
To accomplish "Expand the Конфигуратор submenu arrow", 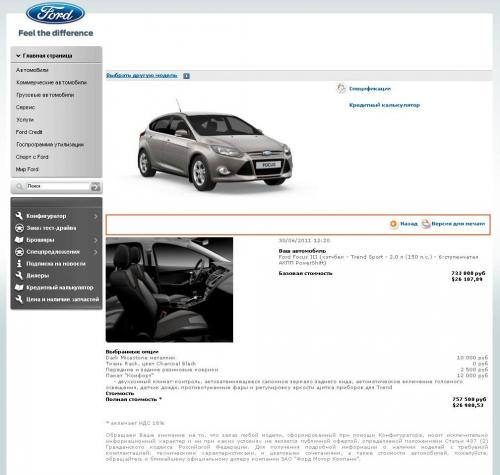I will coord(96,216).
